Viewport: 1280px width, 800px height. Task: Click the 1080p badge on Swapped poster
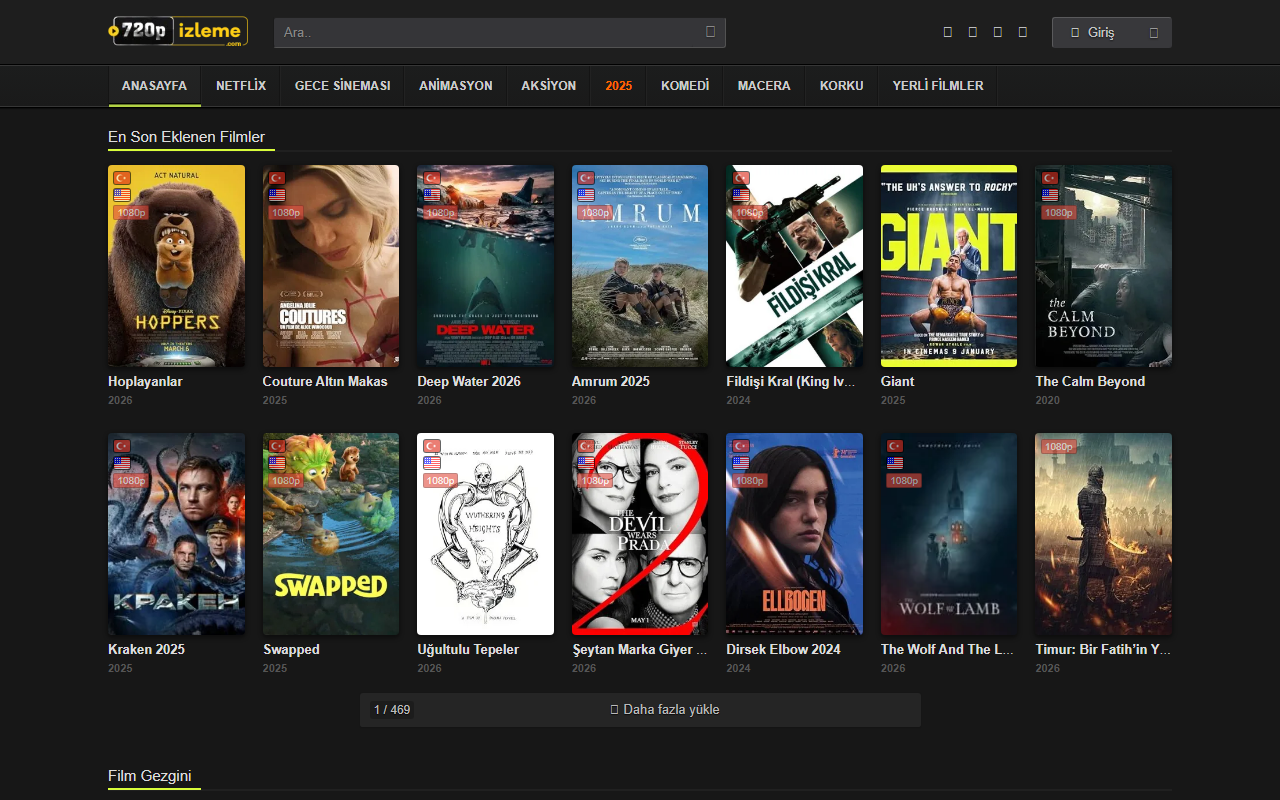pos(286,481)
